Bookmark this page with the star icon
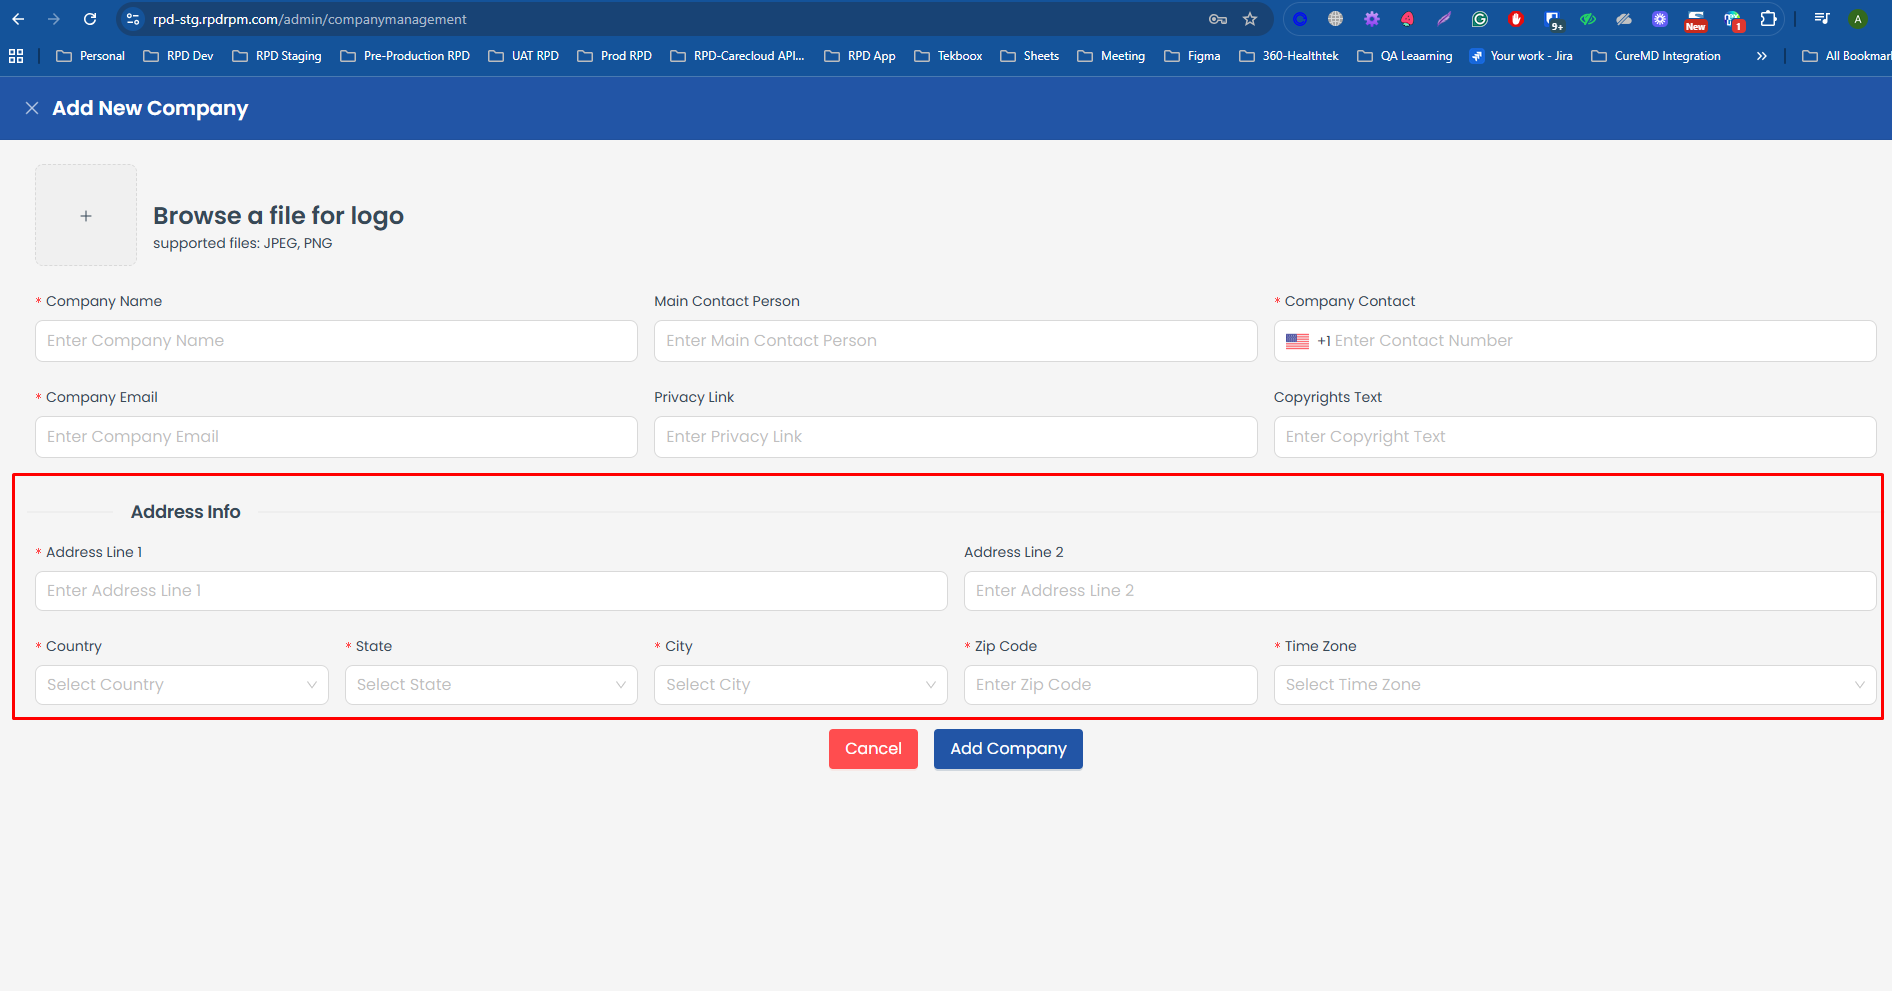1892x991 pixels. tap(1250, 19)
